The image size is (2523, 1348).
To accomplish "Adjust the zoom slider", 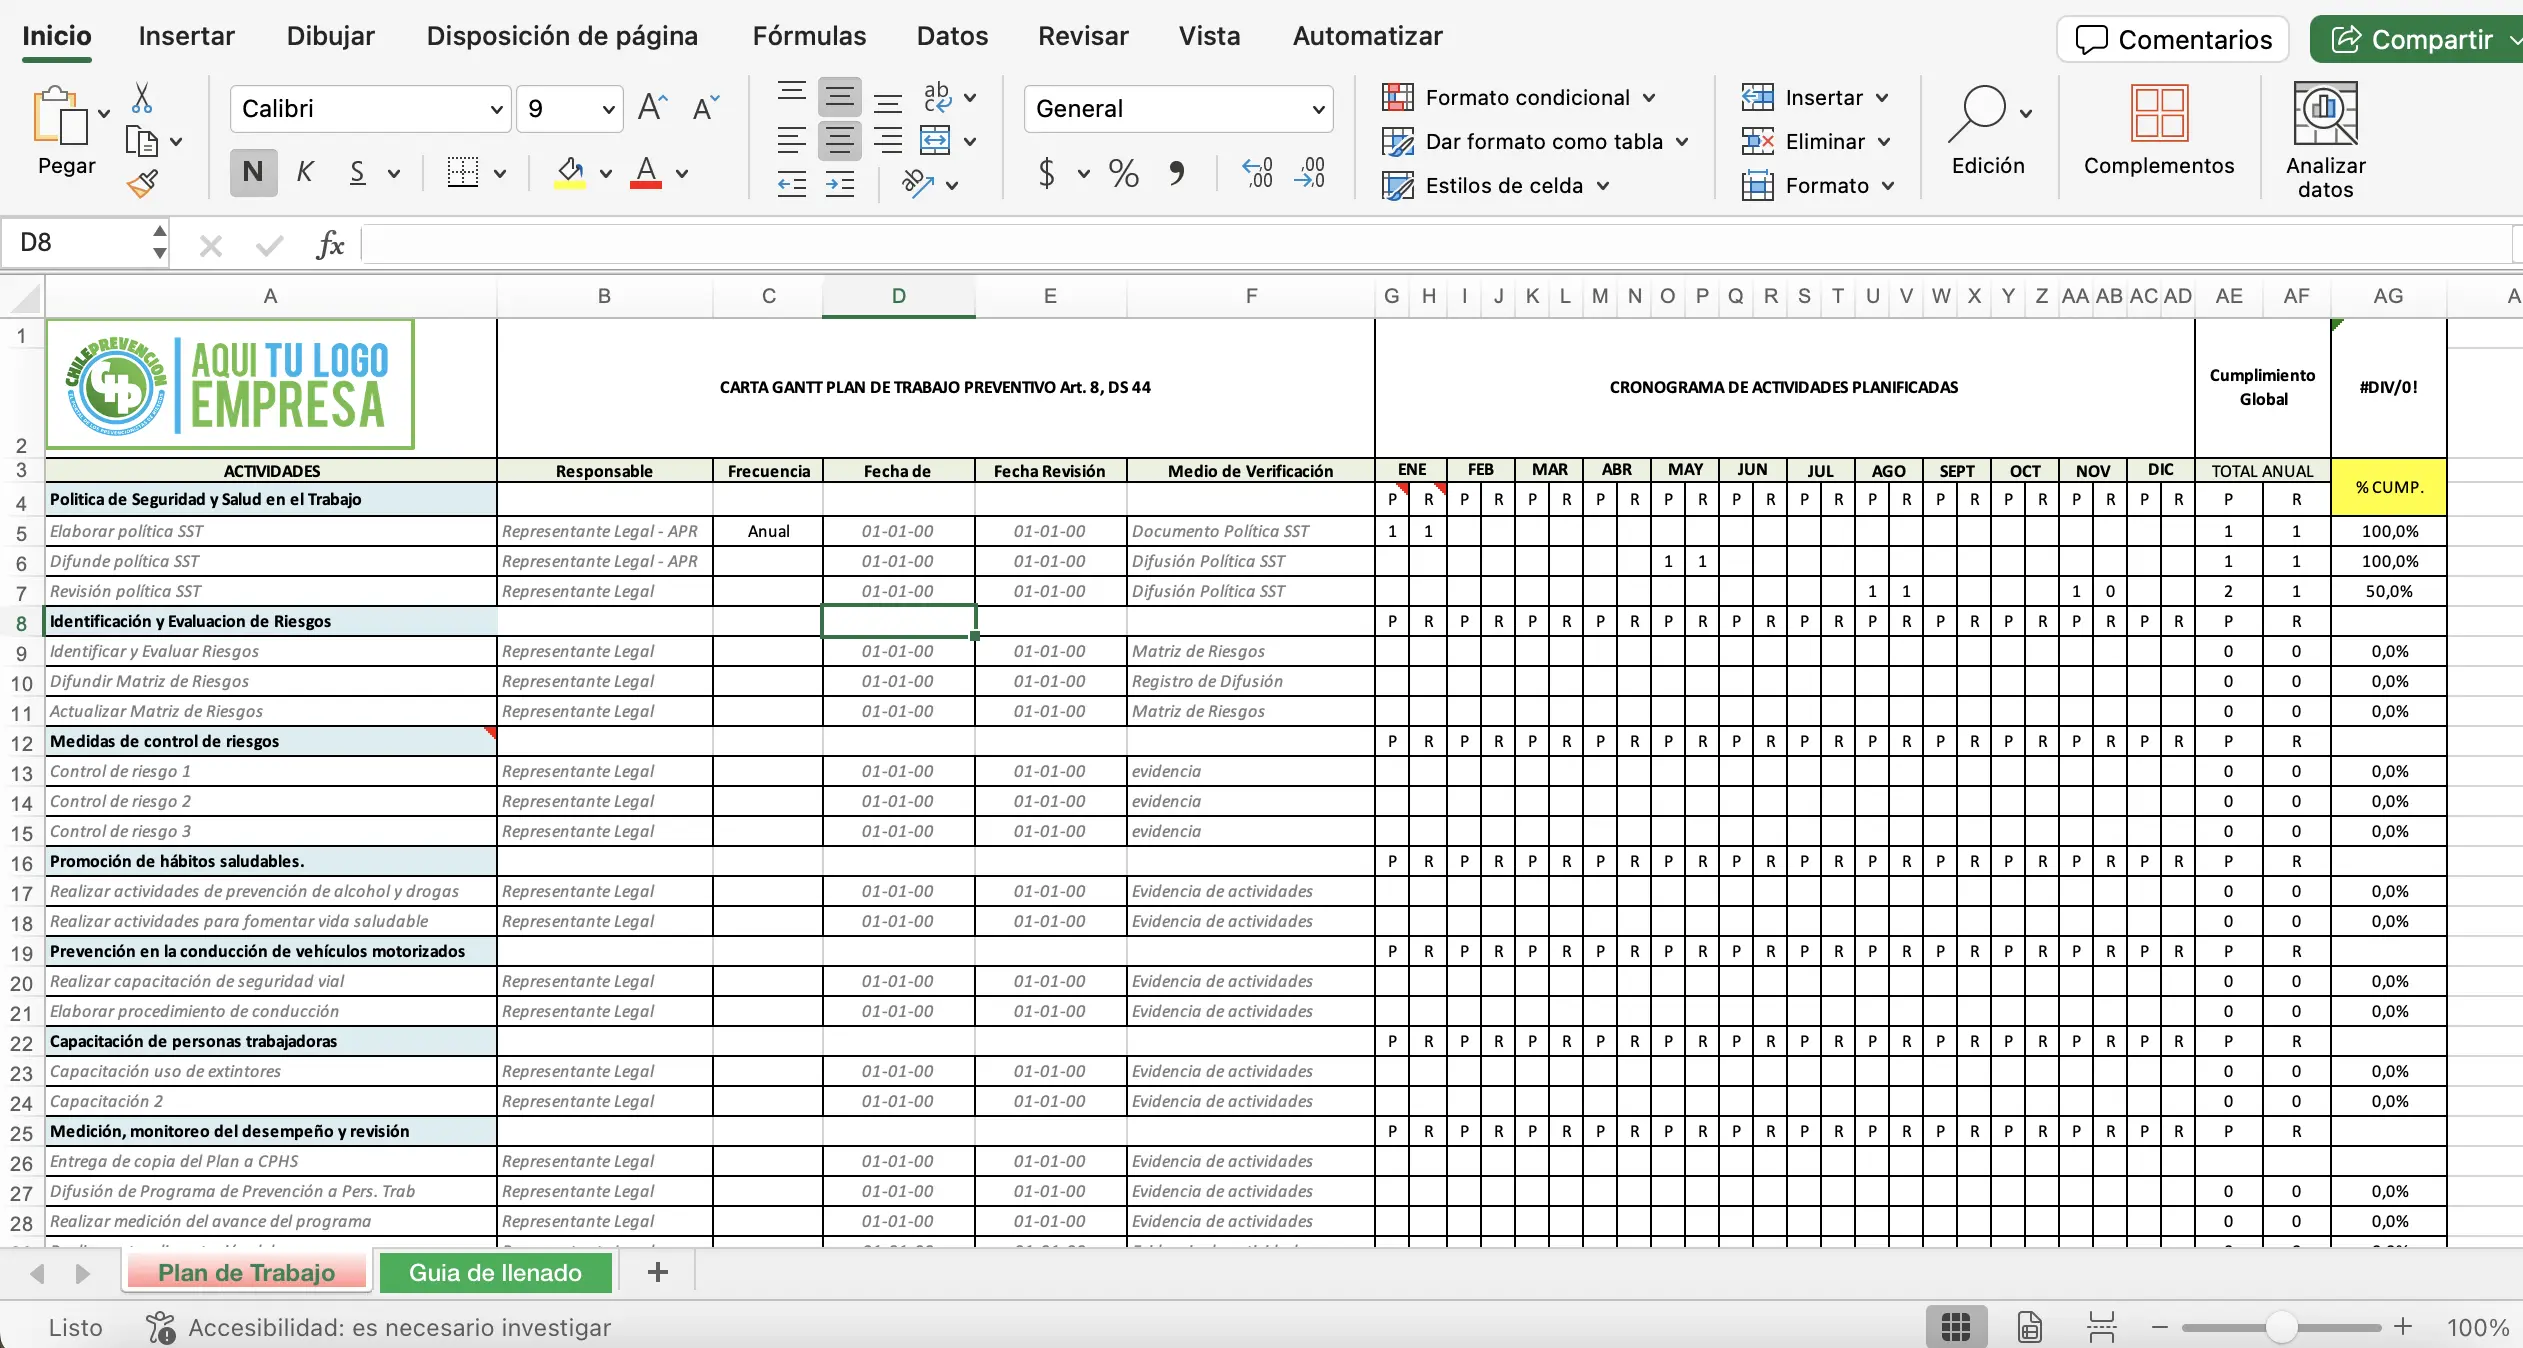I will (x=2280, y=1326).
